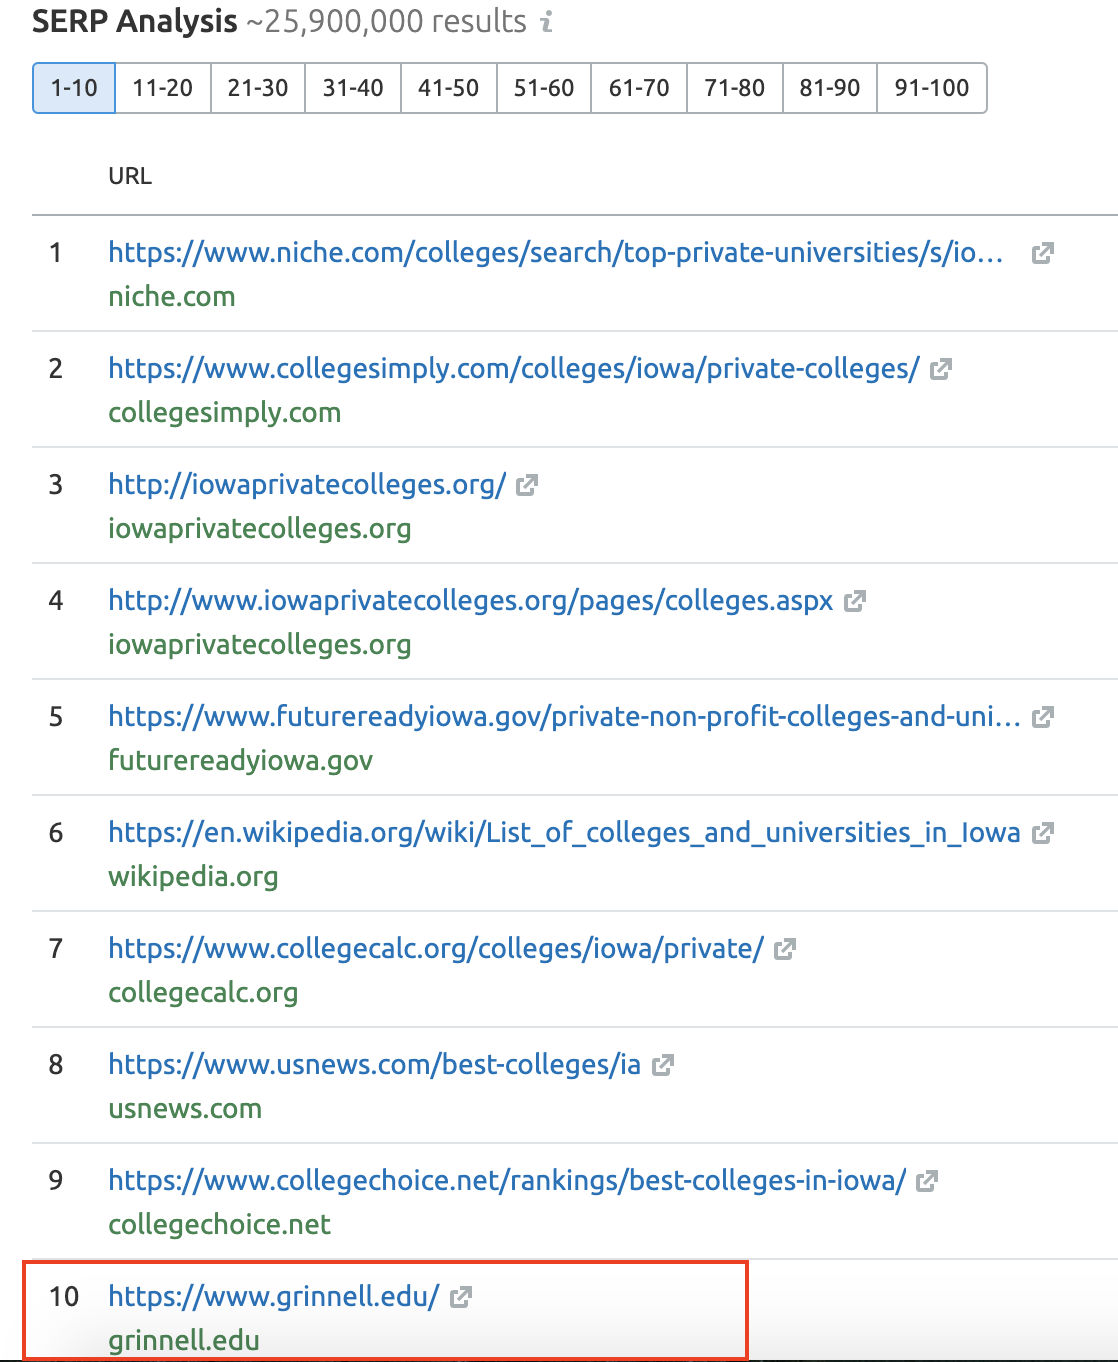1118x1362 pixels.
Task: Open the iowaprivatecolleges.org colleges.aspx URL
Action: coord(471,600)
